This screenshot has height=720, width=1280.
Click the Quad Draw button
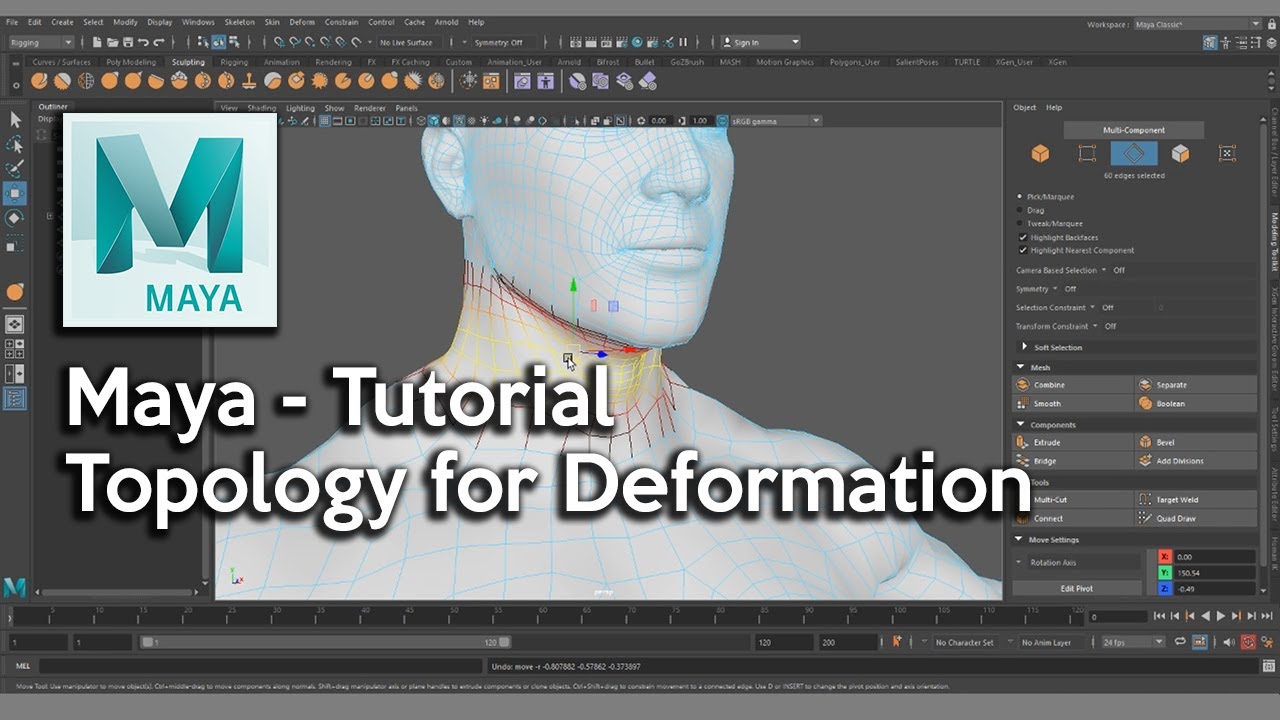[1196, 518]
